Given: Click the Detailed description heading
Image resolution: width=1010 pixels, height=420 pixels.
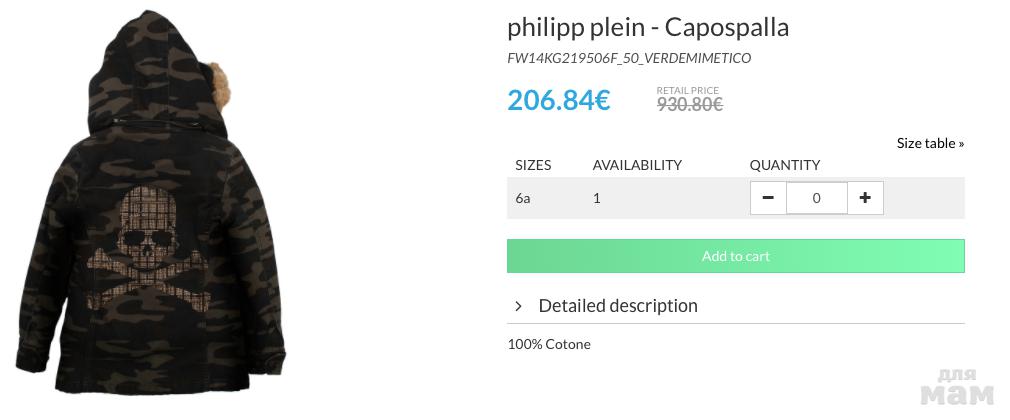Looking at the screenshot, I should (x=618, y=306).
